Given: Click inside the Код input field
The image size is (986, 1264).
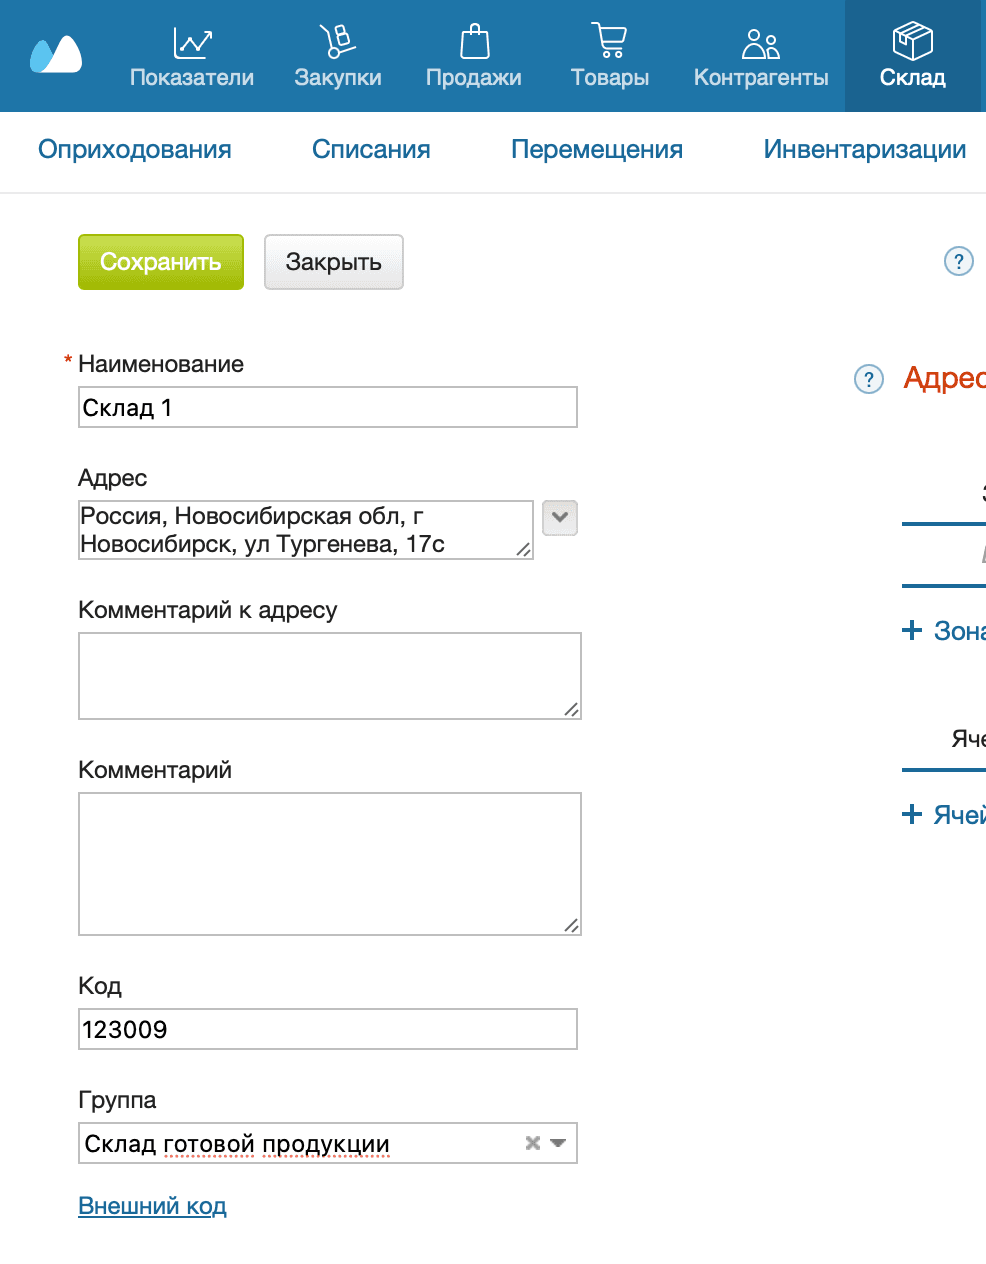Looking at the screenshot, I should tap(327, 1029).
